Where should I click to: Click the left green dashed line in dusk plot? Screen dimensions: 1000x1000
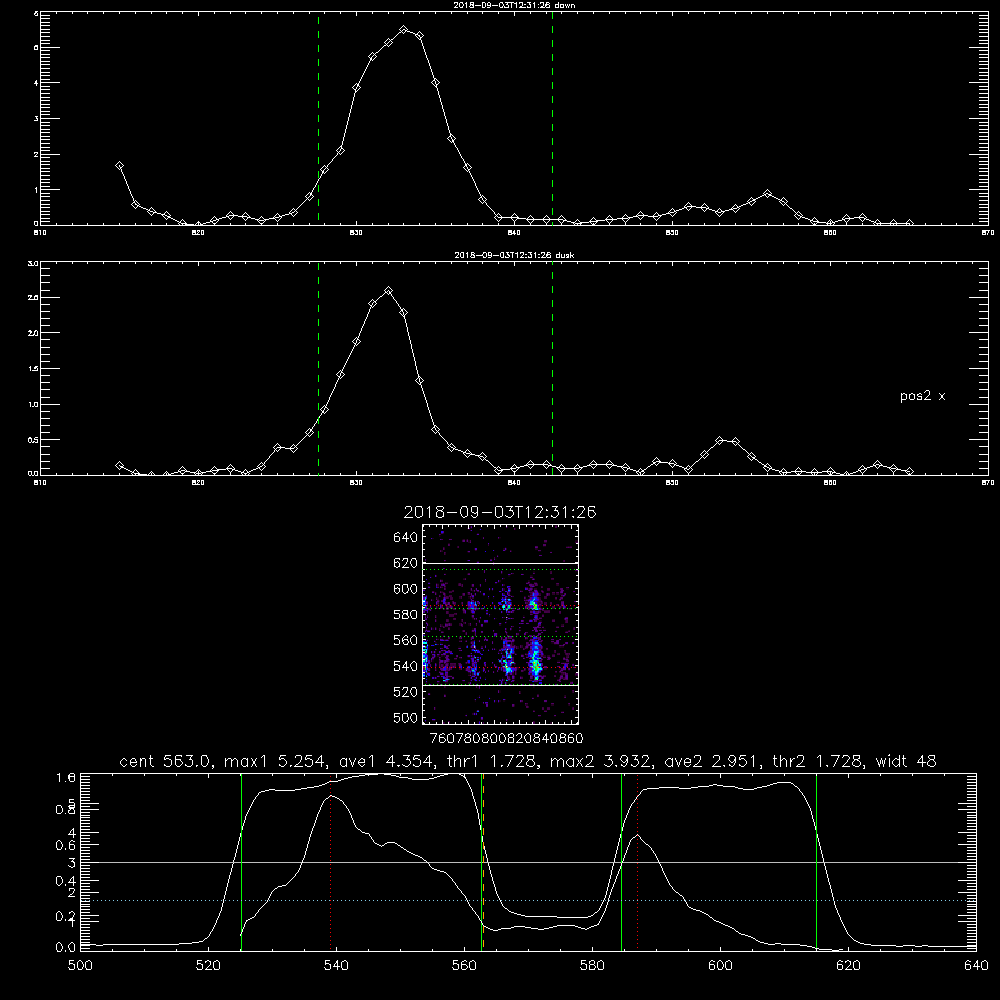click(318, 368)
